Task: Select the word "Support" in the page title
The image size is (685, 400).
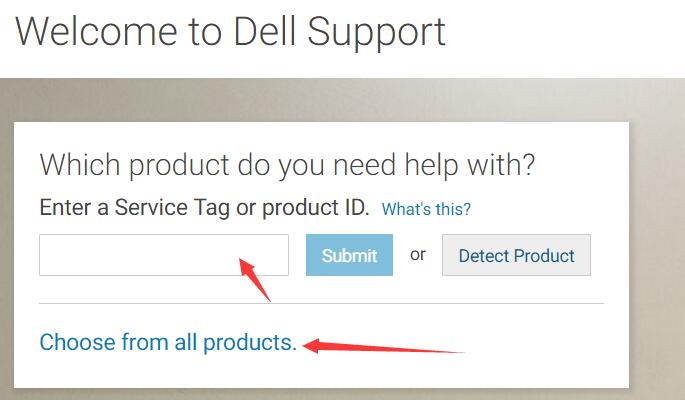Action: pyautogui.click(x=377, y=34)
